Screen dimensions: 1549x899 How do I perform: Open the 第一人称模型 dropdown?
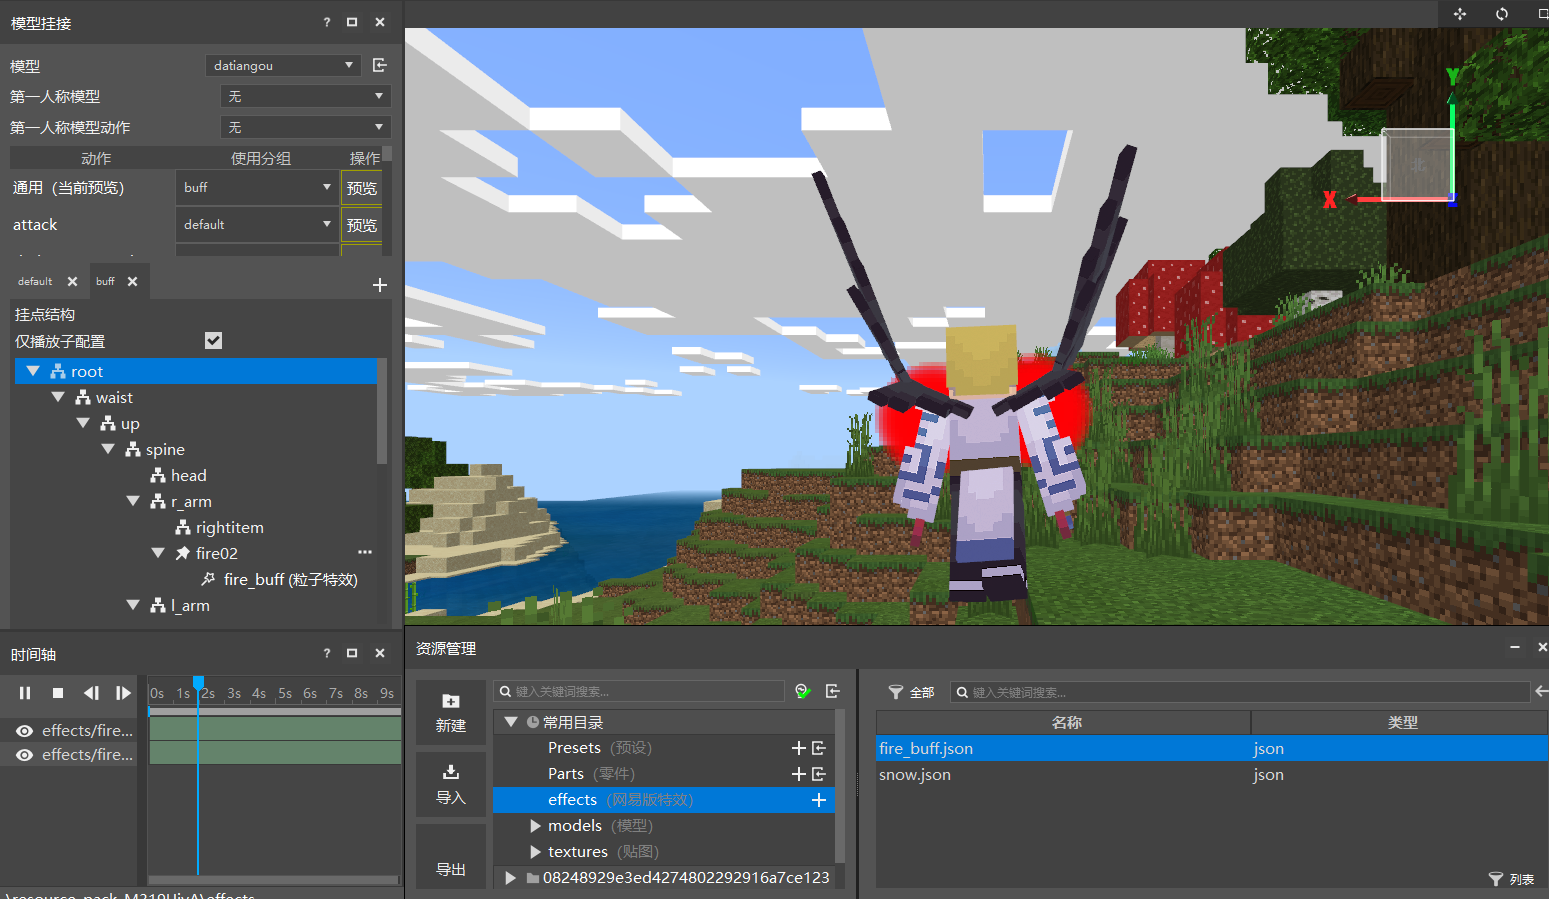tap(305, 96)
